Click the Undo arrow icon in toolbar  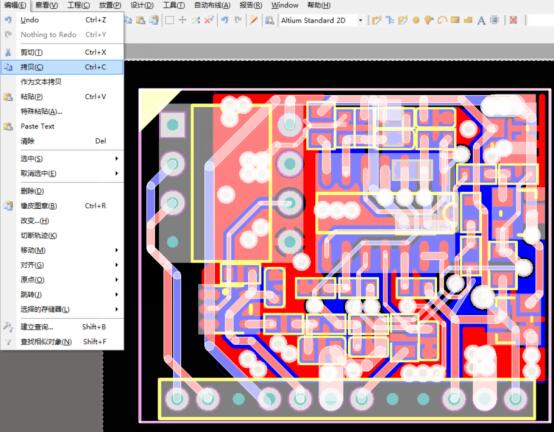(225, 20)
